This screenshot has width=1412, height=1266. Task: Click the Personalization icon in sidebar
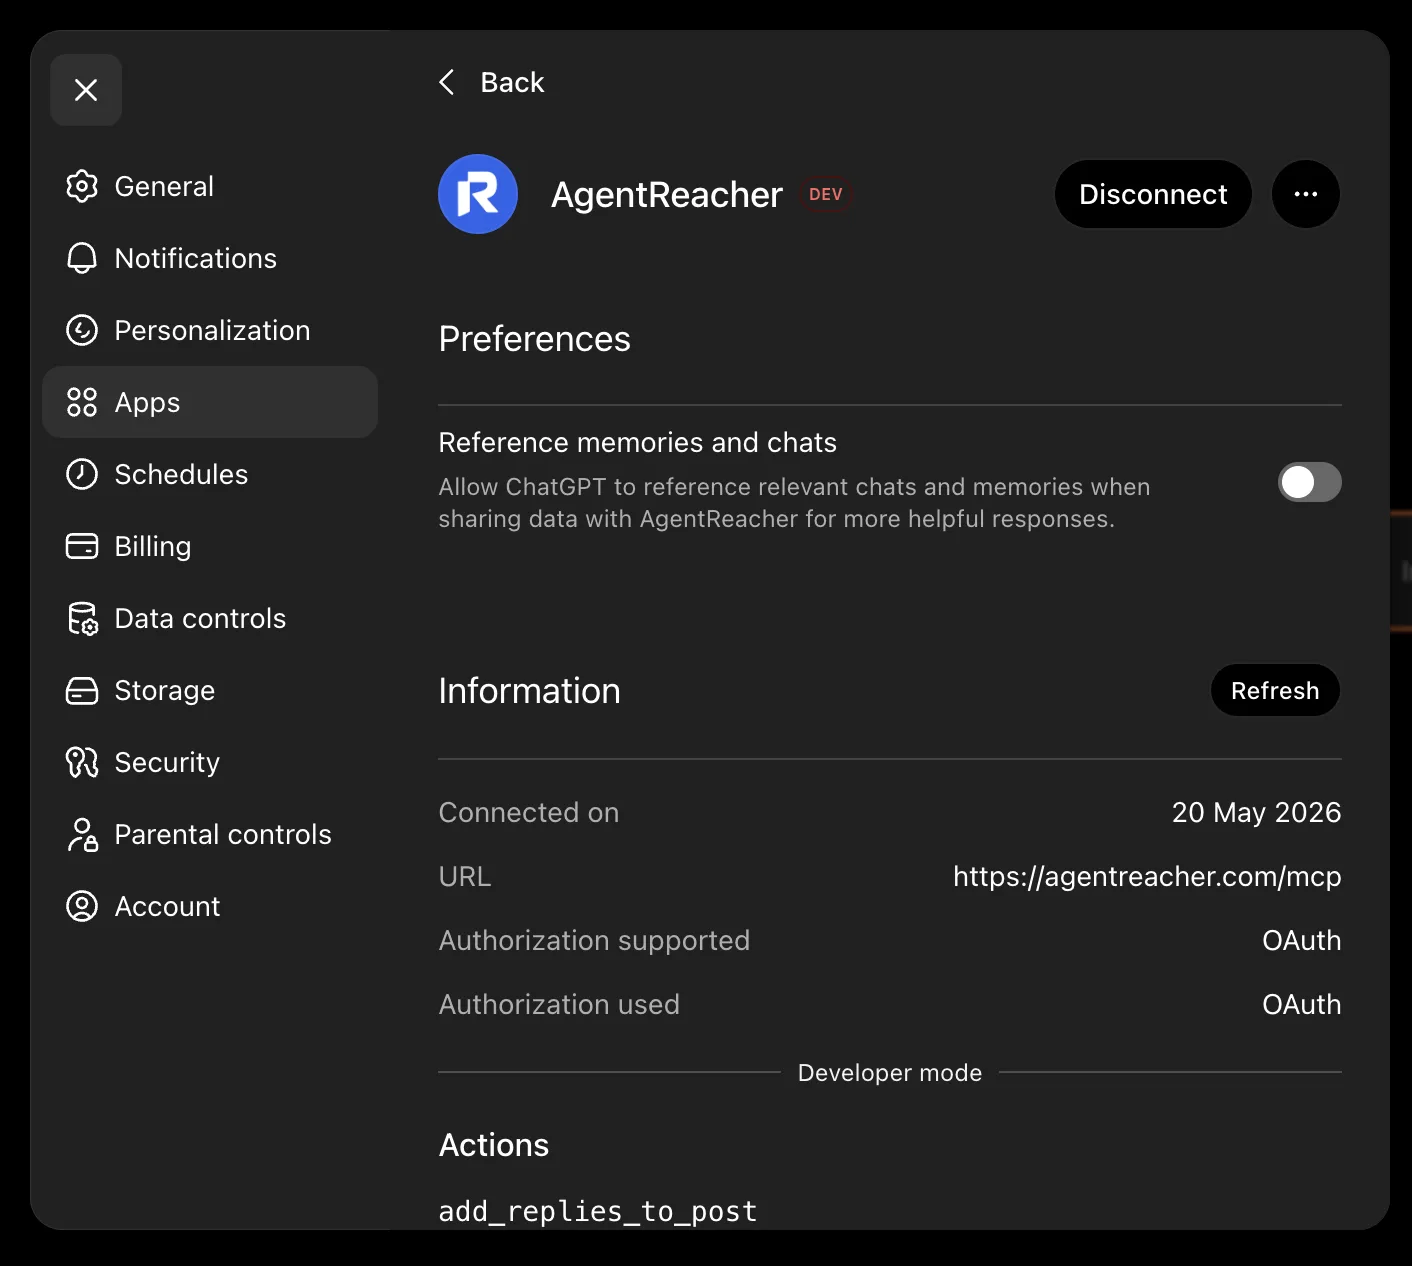82,330
